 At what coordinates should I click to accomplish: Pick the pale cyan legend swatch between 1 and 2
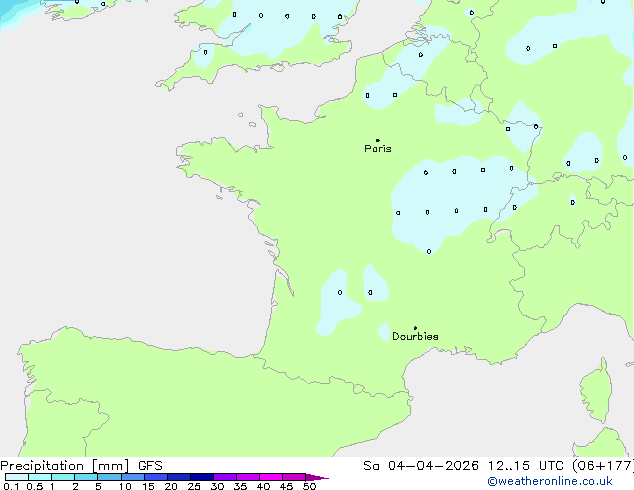point(63,478)
